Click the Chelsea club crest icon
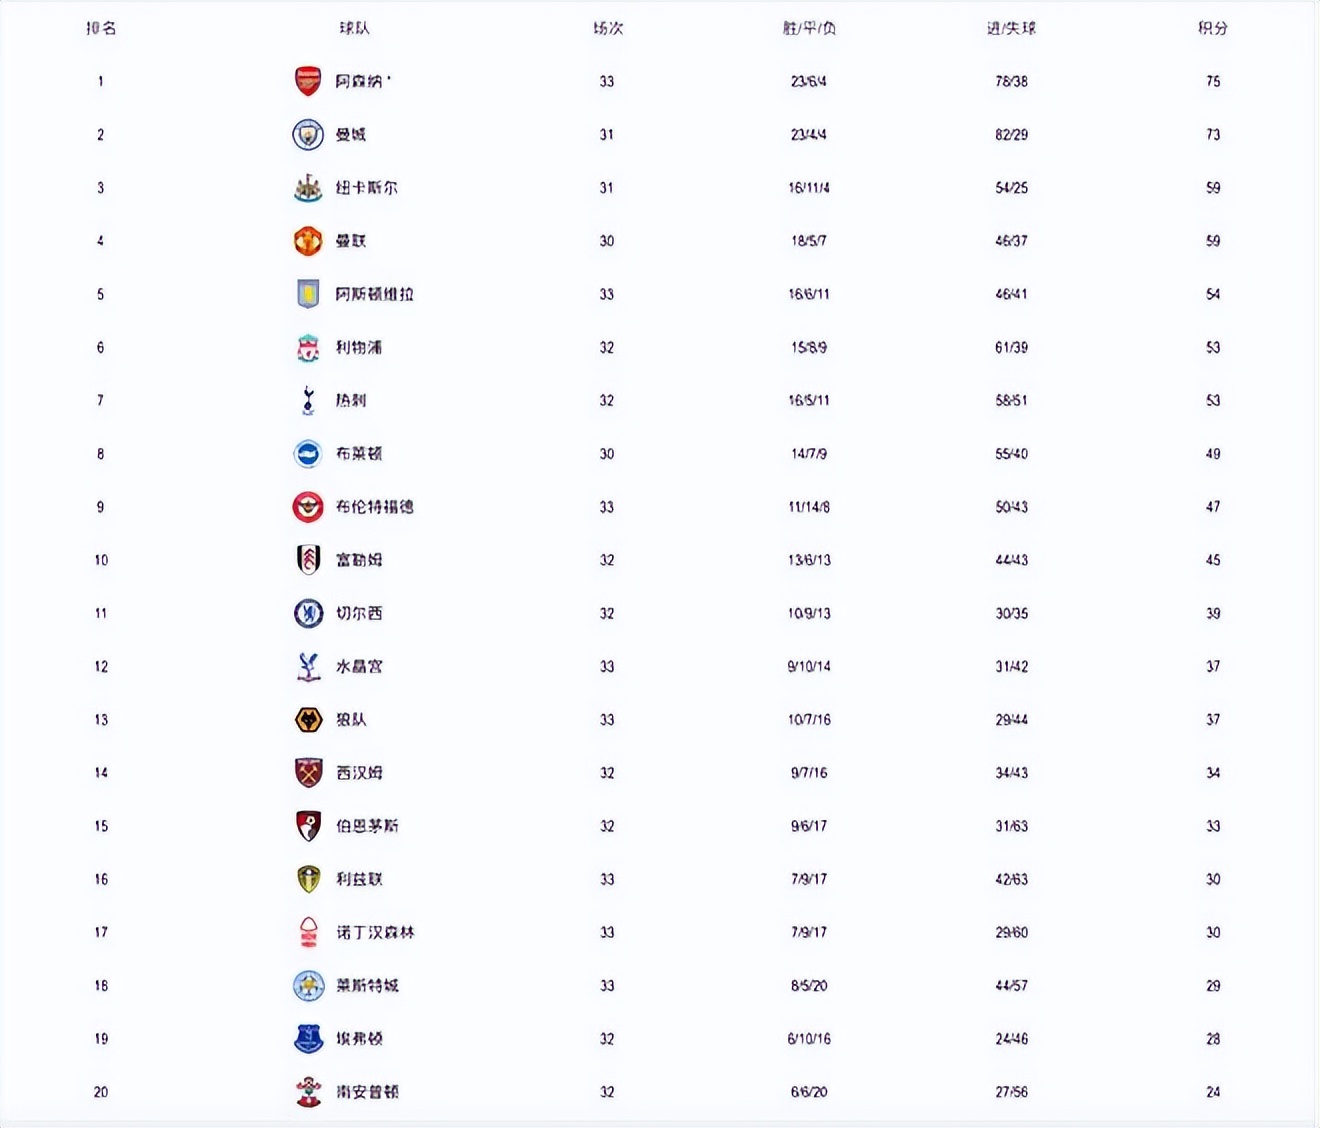1320x1128 pixels. point(308,613)
